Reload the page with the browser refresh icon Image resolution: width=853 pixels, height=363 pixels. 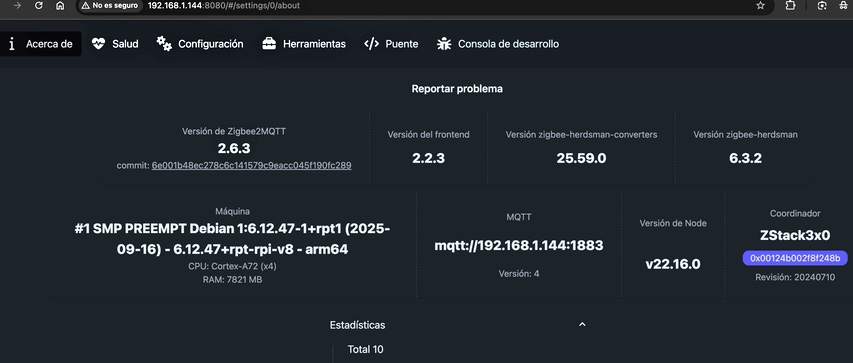click(x=39, y=5)
